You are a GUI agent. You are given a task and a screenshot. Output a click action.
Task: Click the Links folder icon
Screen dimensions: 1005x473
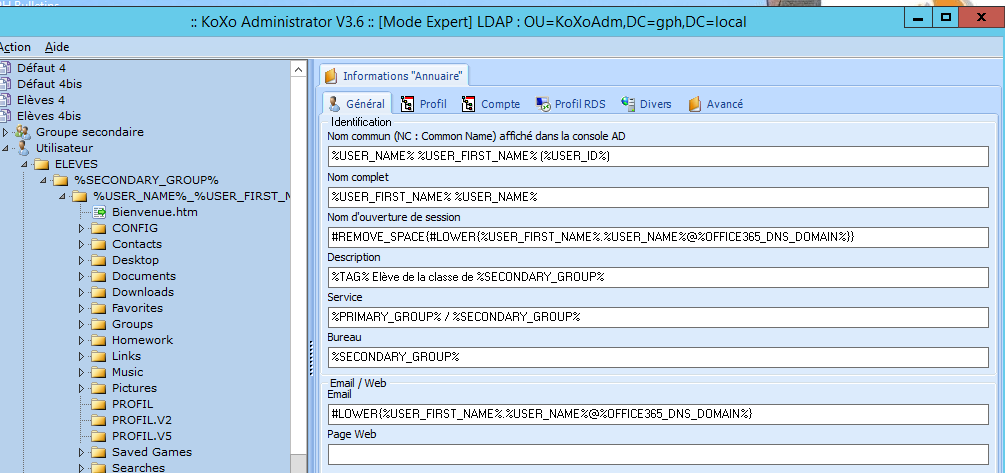point(98,356)
